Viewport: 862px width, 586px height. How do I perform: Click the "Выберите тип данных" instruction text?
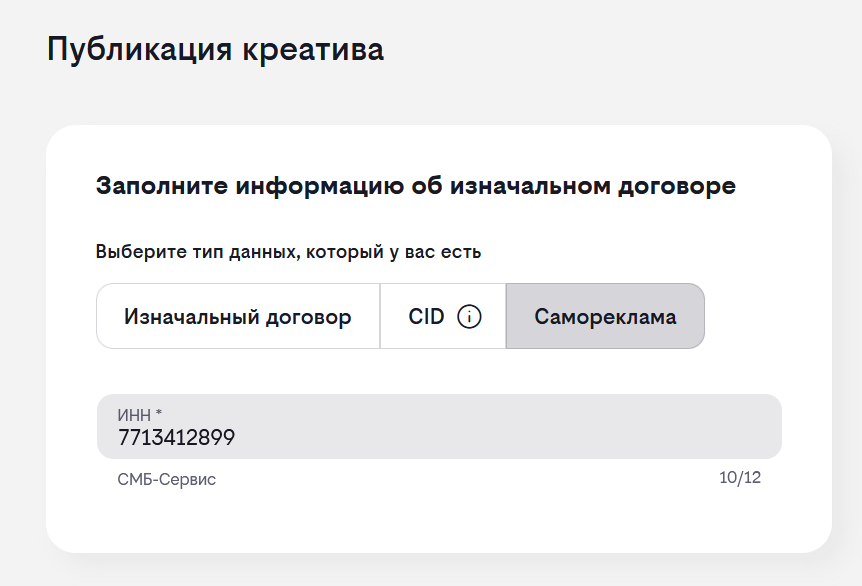click(x=288, y=252)
